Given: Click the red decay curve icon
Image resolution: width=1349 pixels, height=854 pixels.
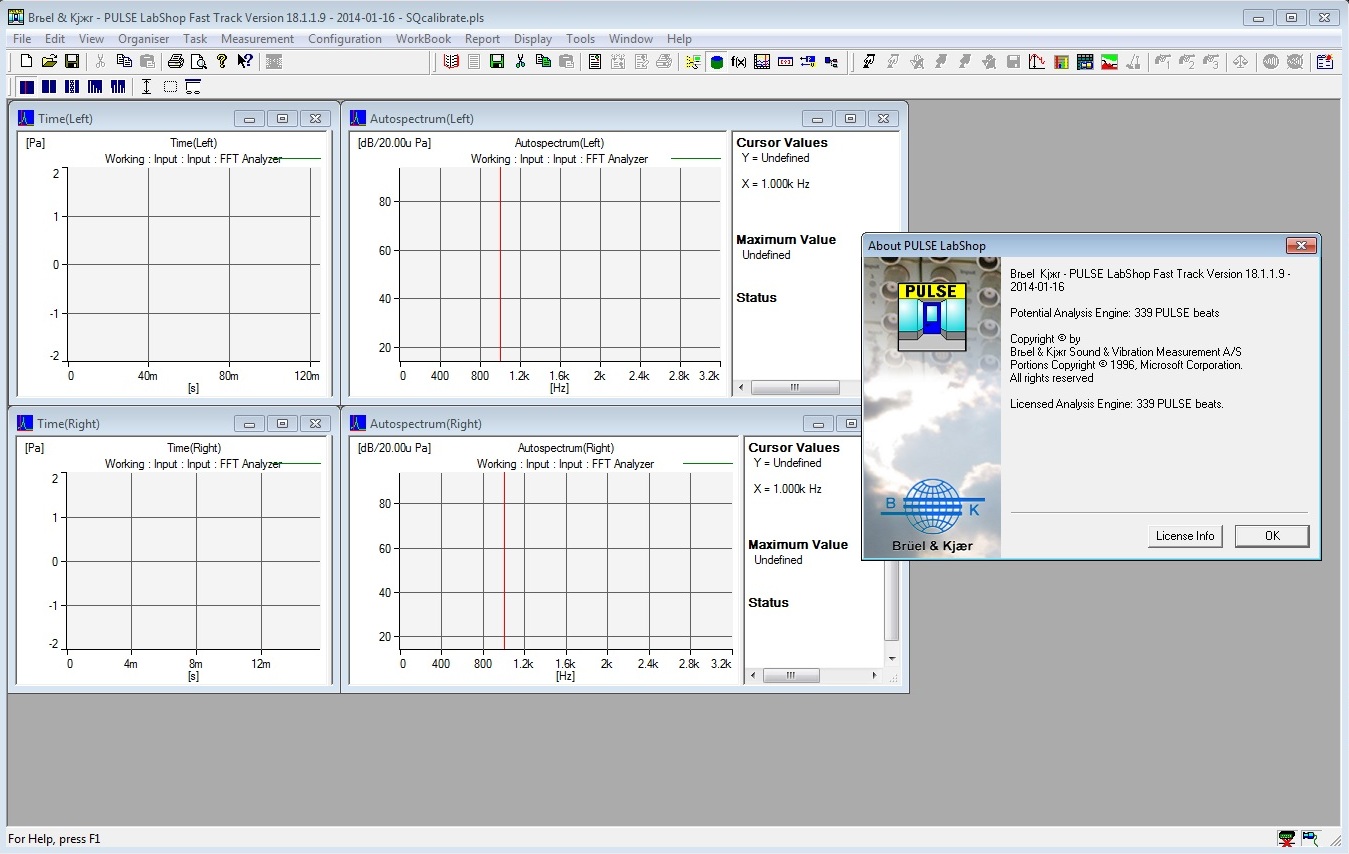Looking at the screenshot, I should 1036,62.
